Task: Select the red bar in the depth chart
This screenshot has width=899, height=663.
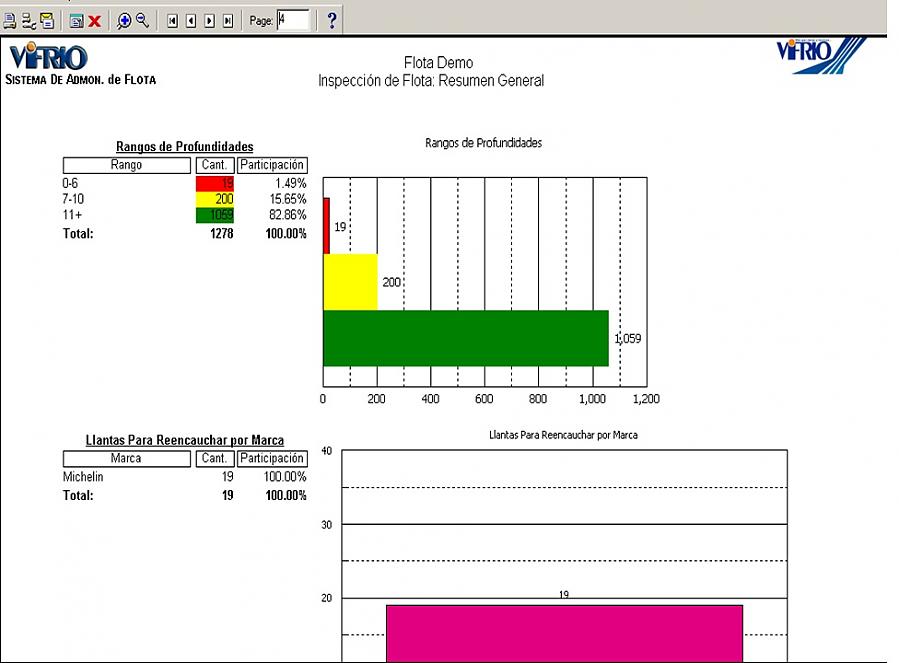Action: coord(326,226)
